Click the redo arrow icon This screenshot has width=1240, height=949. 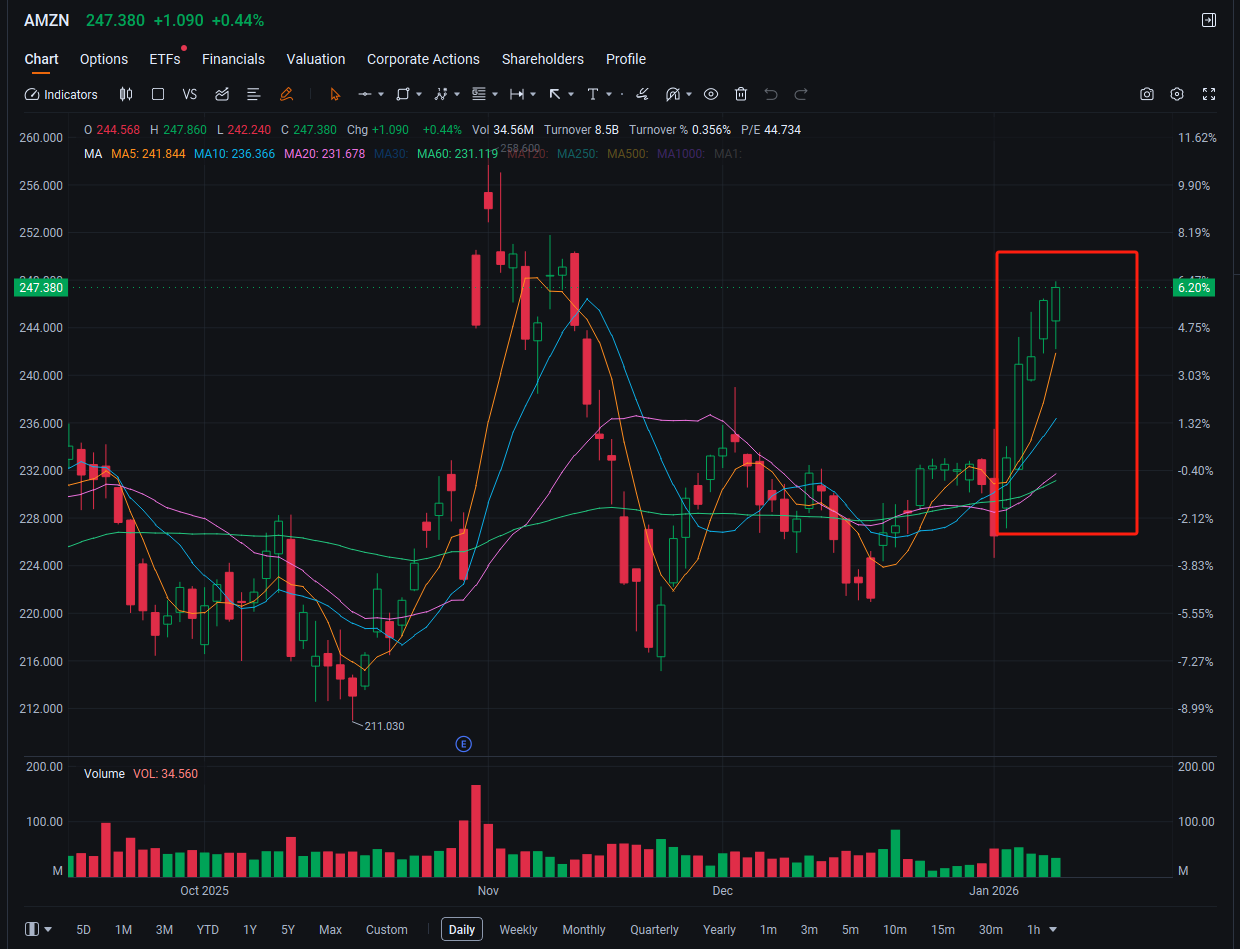(x=801, y=94)
